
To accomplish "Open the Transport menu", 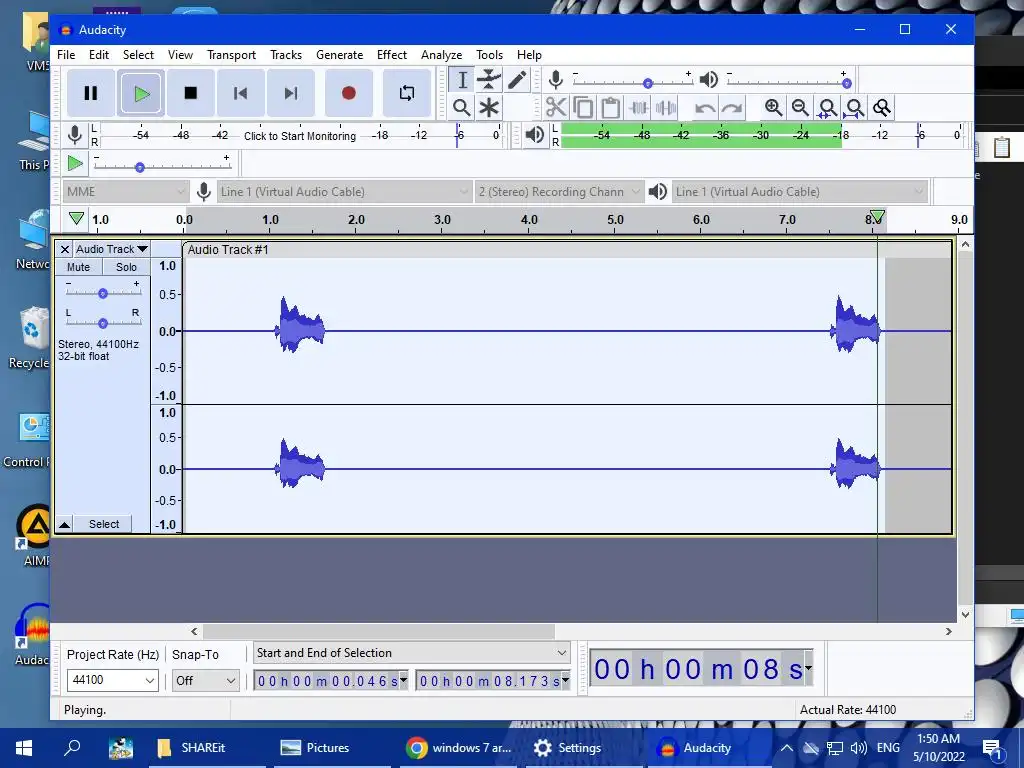I will point(231,55).
